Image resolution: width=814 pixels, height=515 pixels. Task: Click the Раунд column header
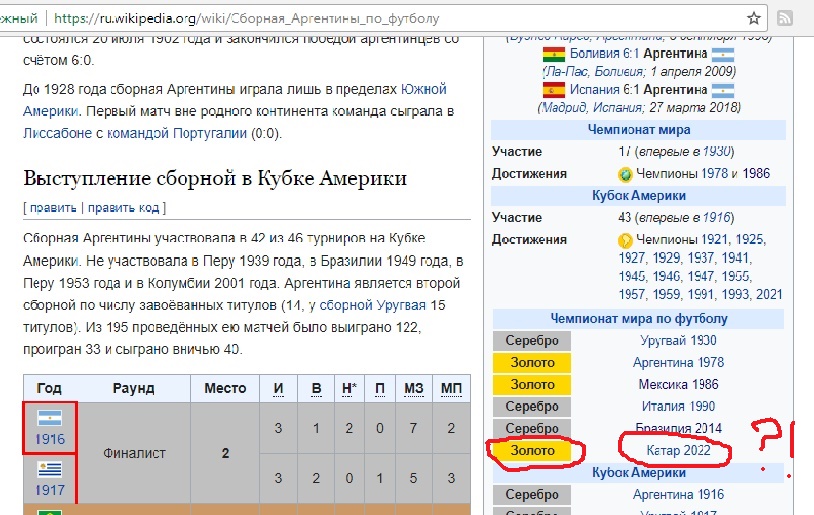[x=133, y=388]
